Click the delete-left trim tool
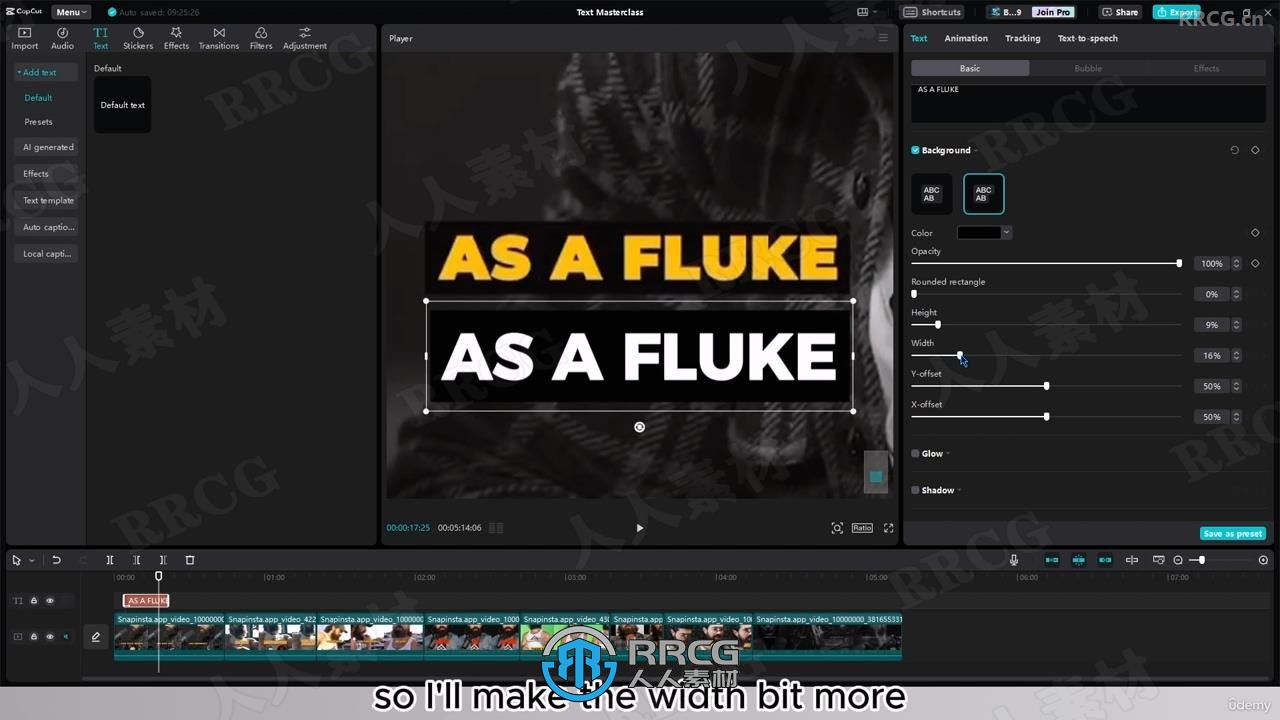The image size is (1280, 720). pos(137,560)
